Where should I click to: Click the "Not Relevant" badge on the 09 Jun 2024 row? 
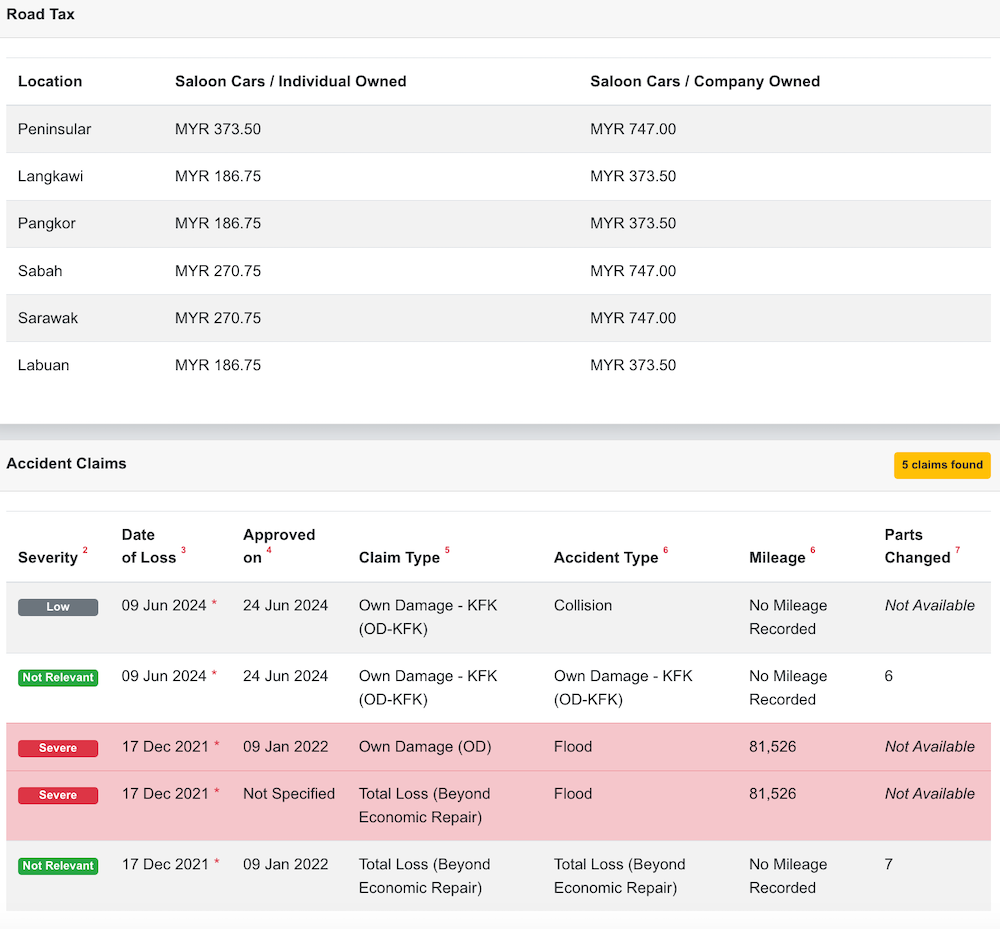pyautogui.click(x=58, y=678)
